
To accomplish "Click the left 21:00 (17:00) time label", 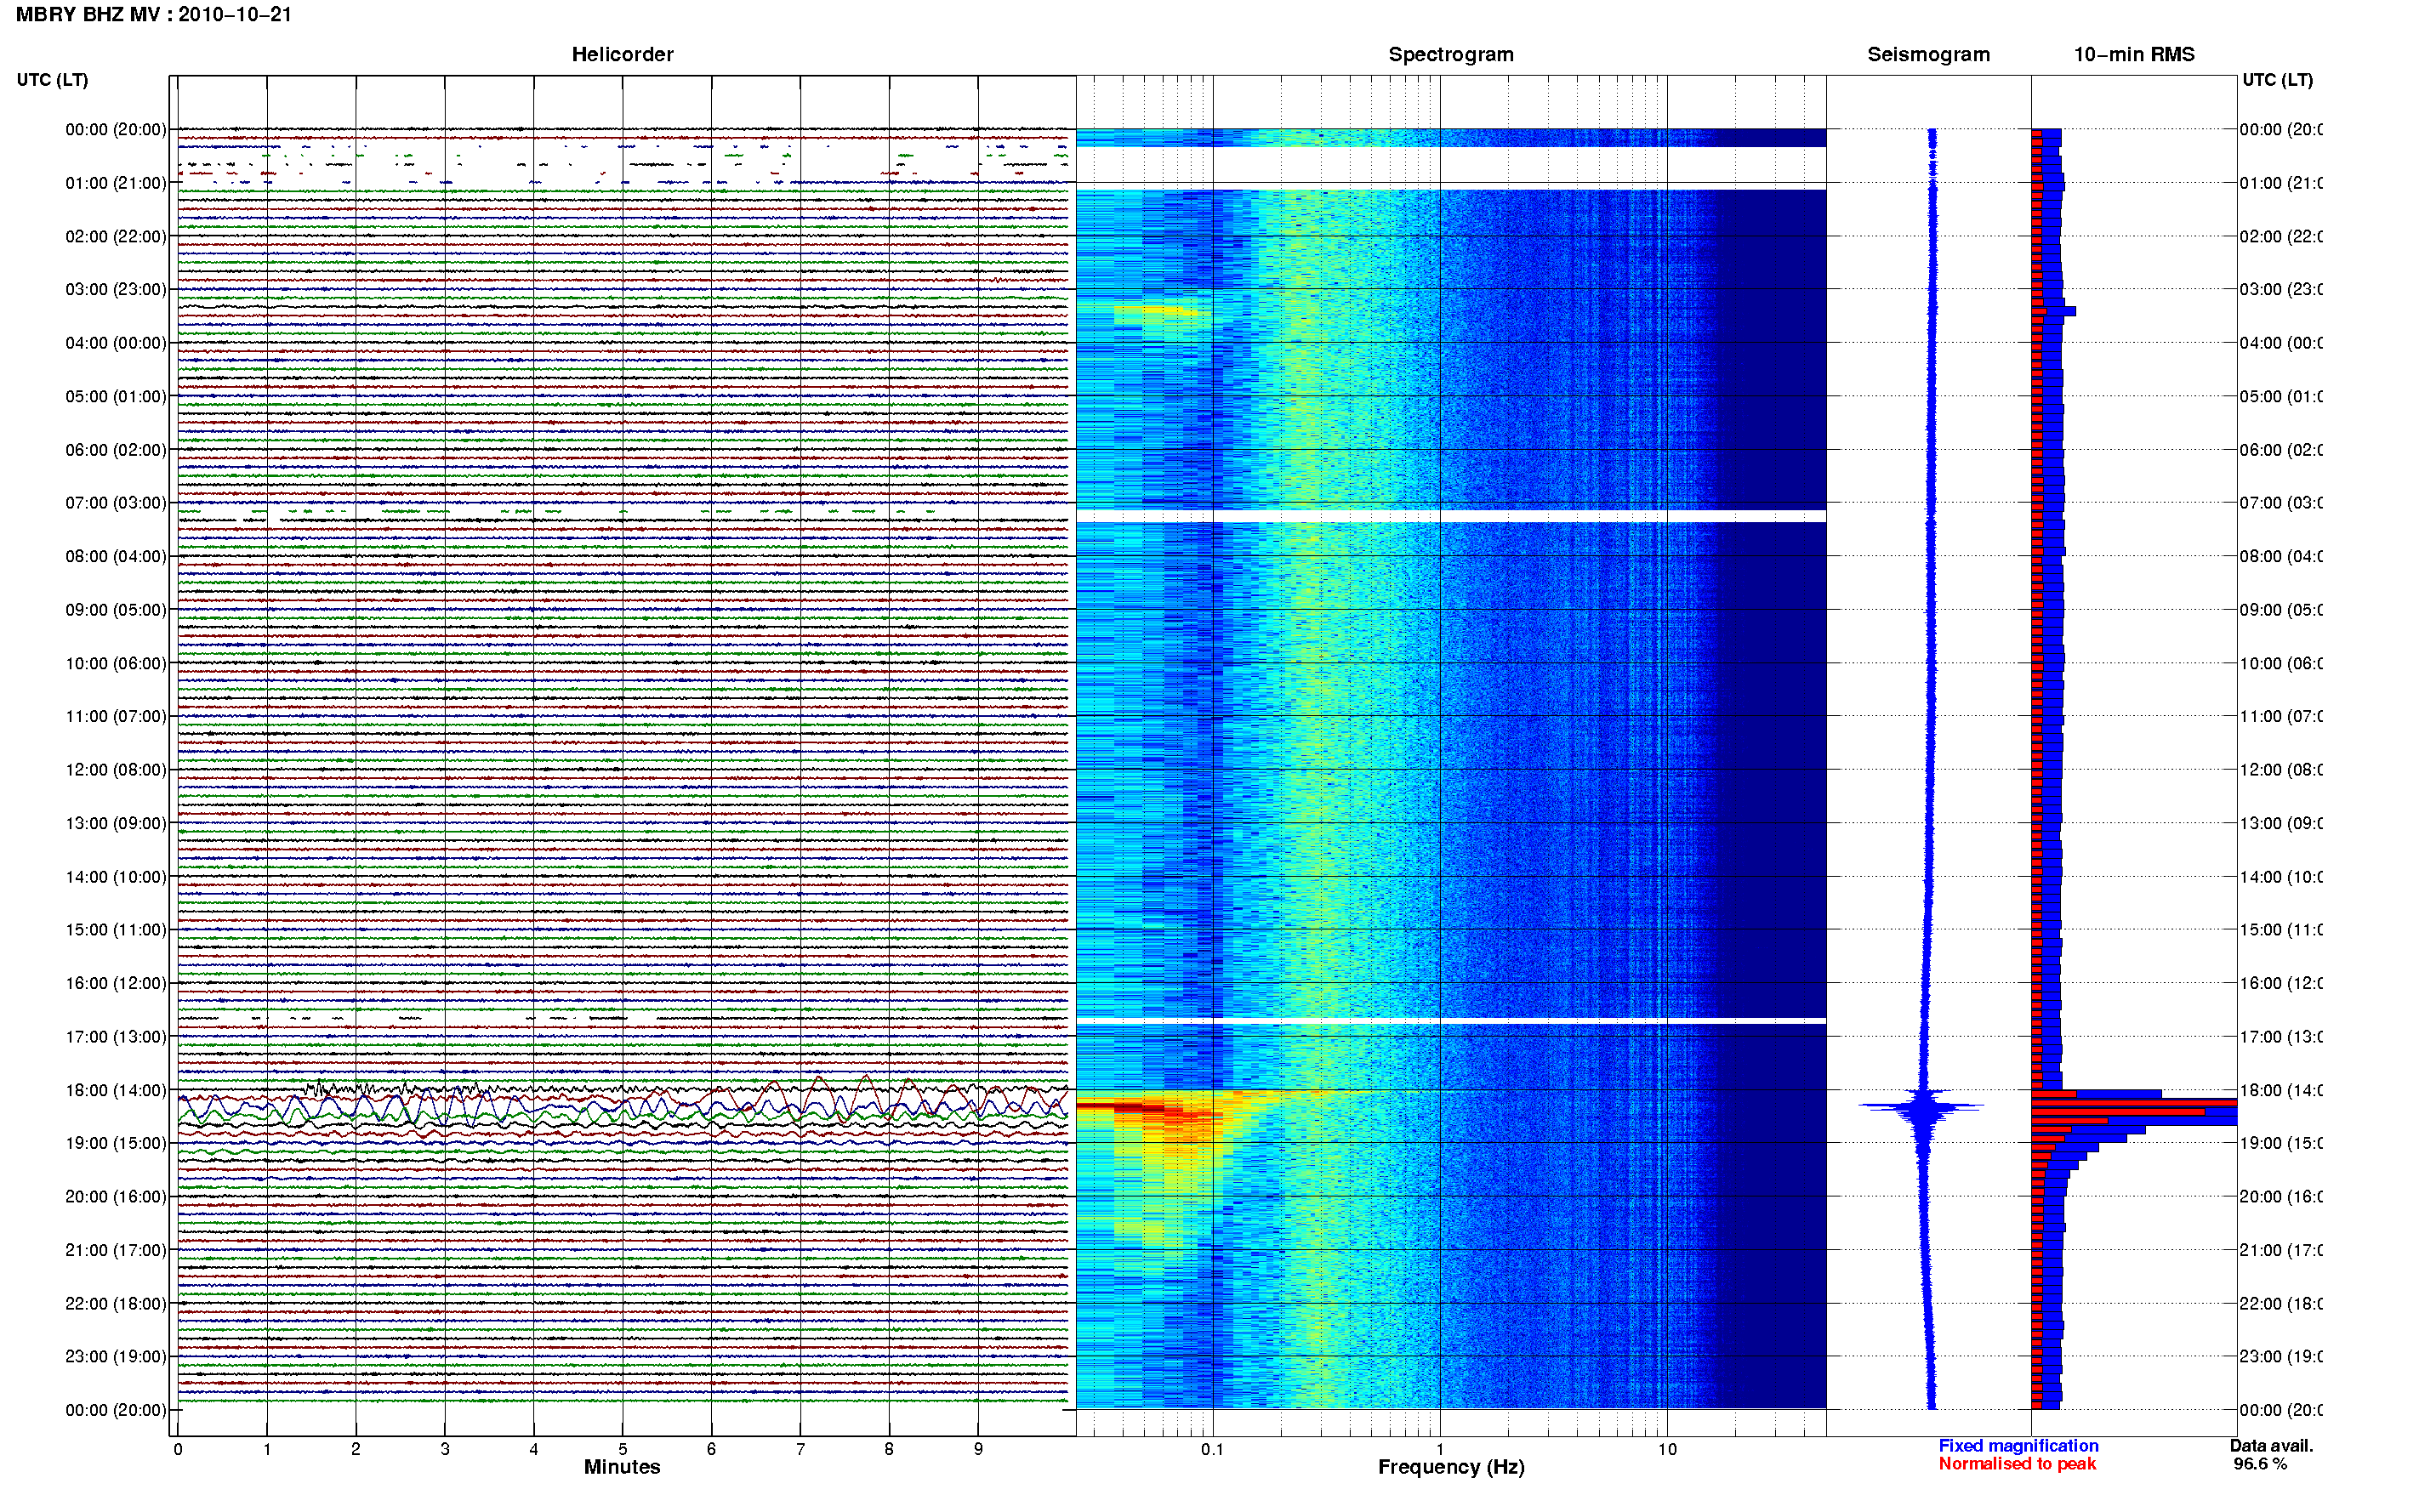I will (x=116, y=1250).
